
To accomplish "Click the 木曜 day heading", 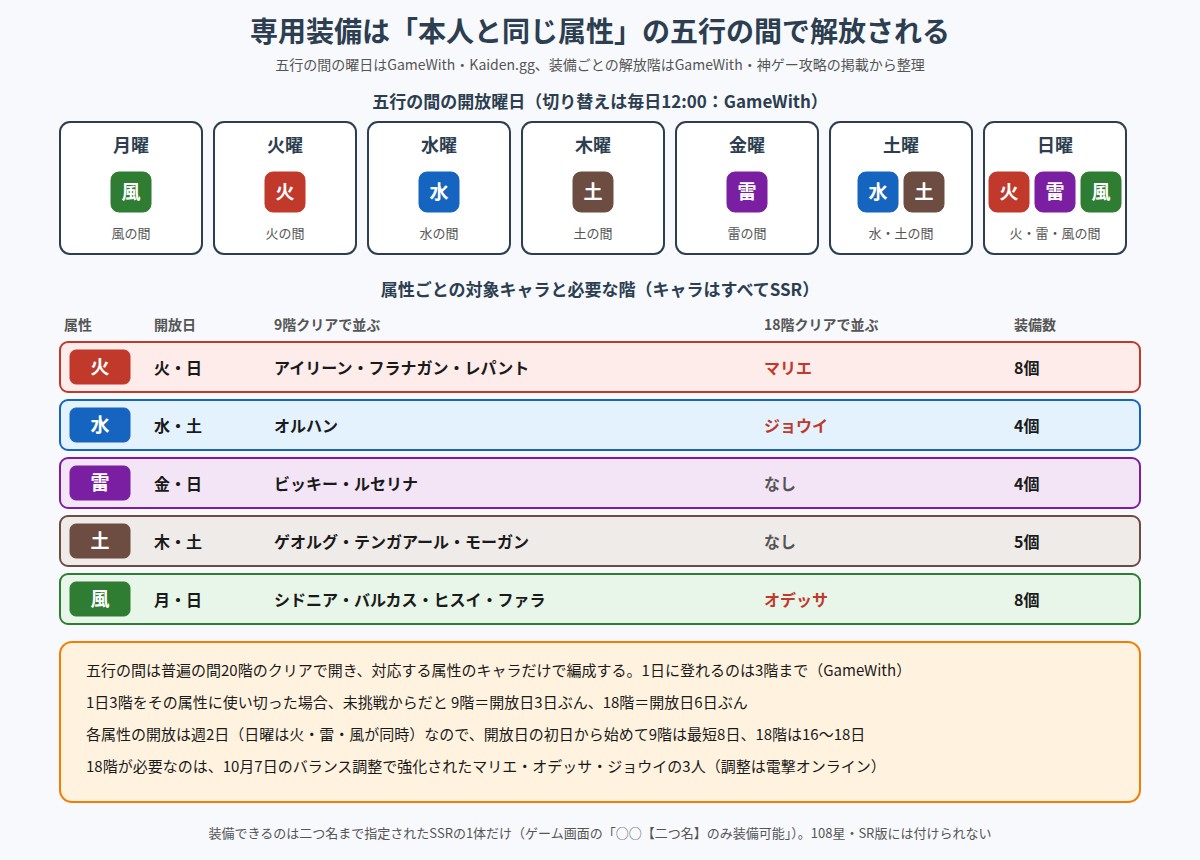I will pos(593,146).
